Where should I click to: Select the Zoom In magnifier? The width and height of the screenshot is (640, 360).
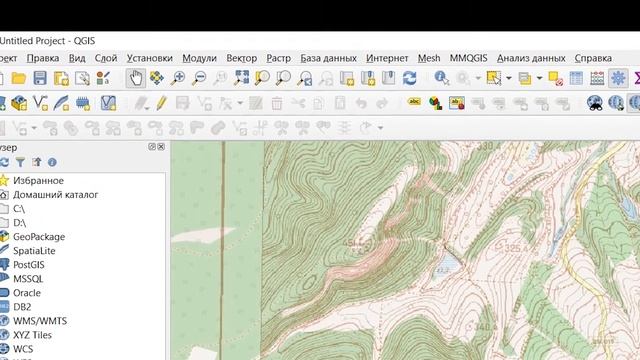coord(178,78)
